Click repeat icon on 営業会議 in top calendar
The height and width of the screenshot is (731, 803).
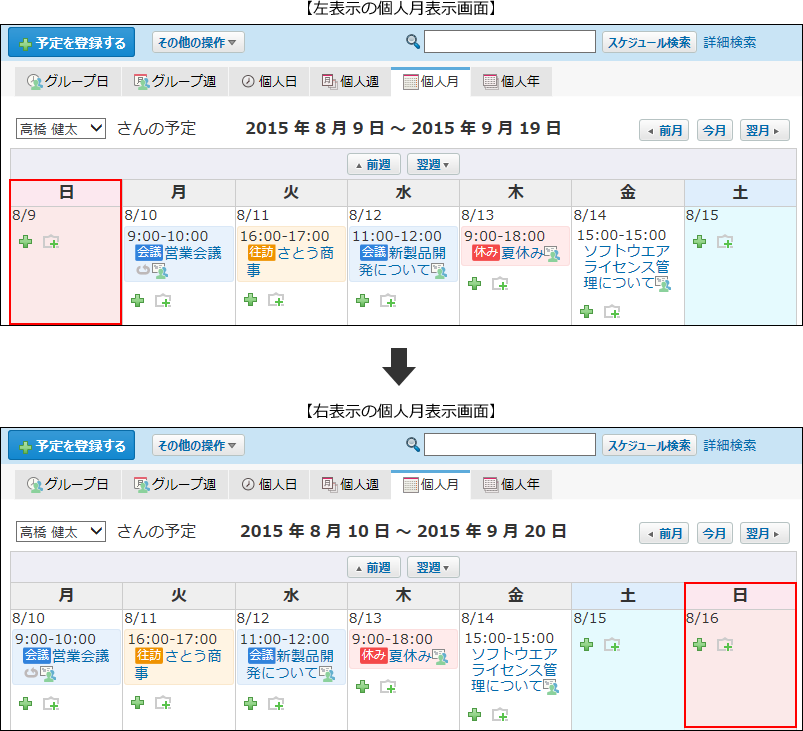click(143, 269)
